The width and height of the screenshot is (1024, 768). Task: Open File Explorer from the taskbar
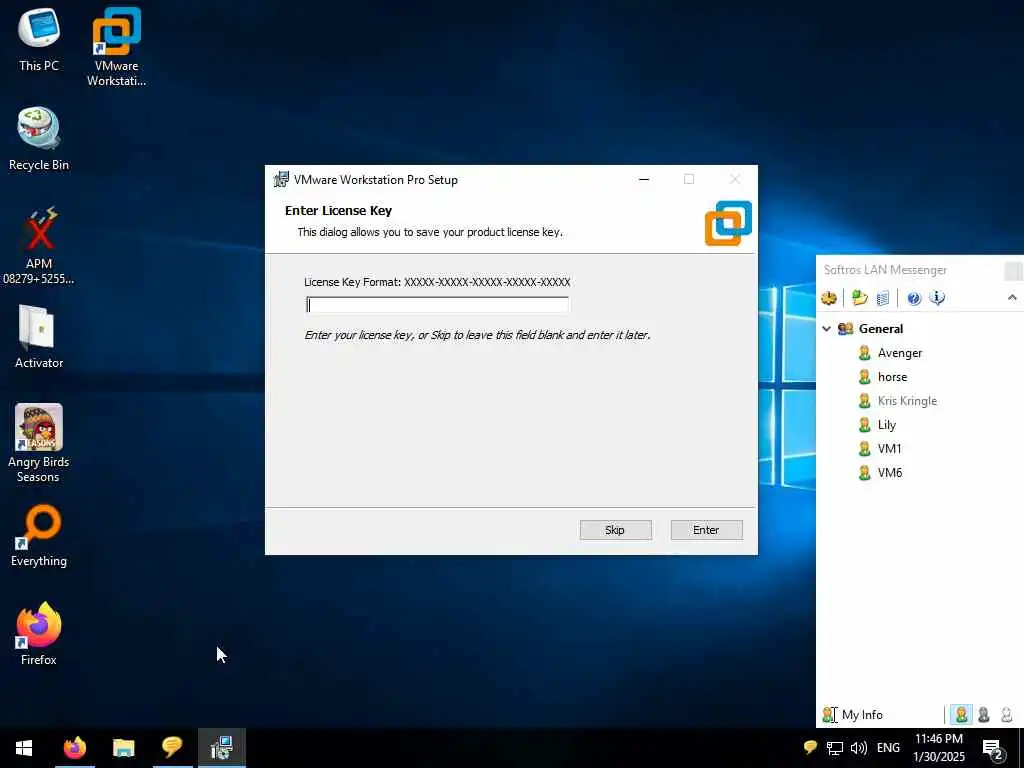coord(123,748)
